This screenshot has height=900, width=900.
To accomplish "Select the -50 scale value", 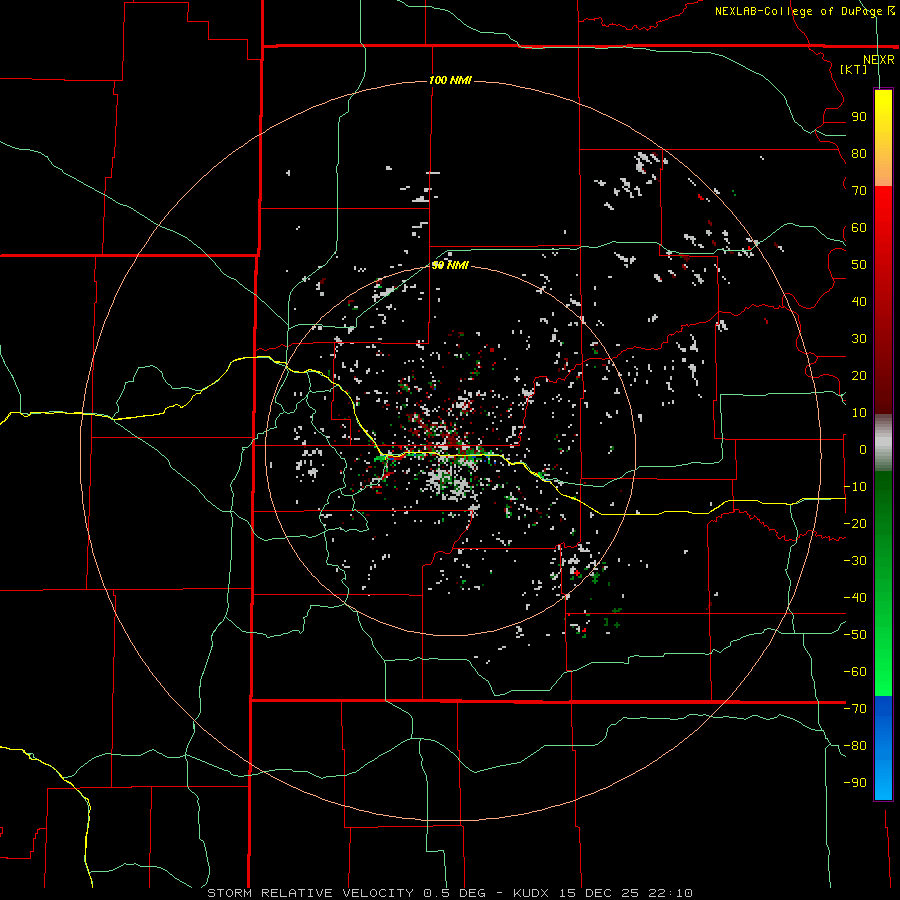I will pyautogui.click(x=855, y=635).
